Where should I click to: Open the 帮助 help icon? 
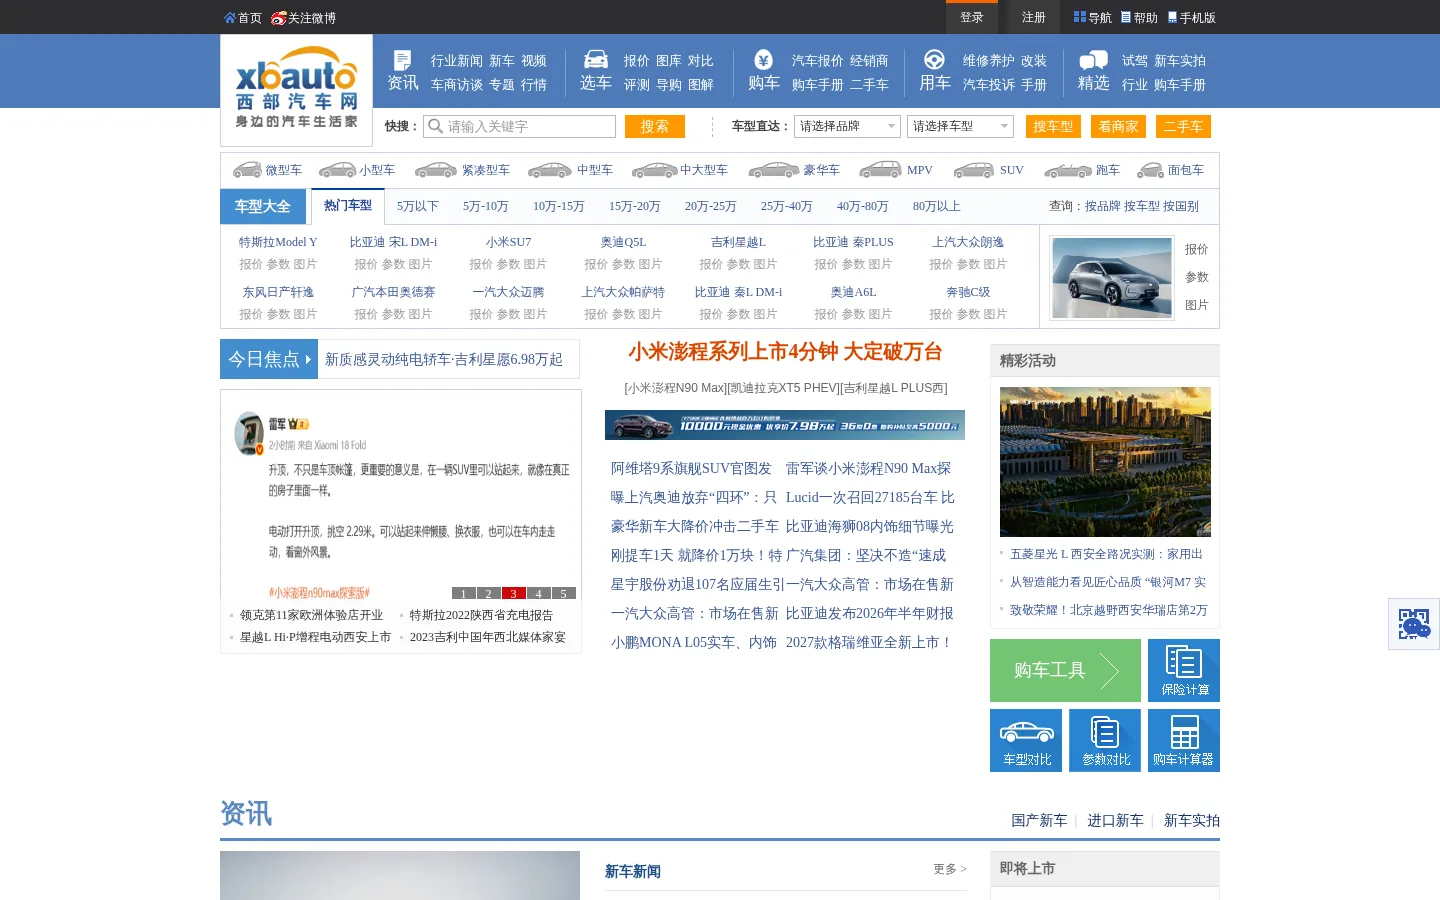tap(1126, 17)
